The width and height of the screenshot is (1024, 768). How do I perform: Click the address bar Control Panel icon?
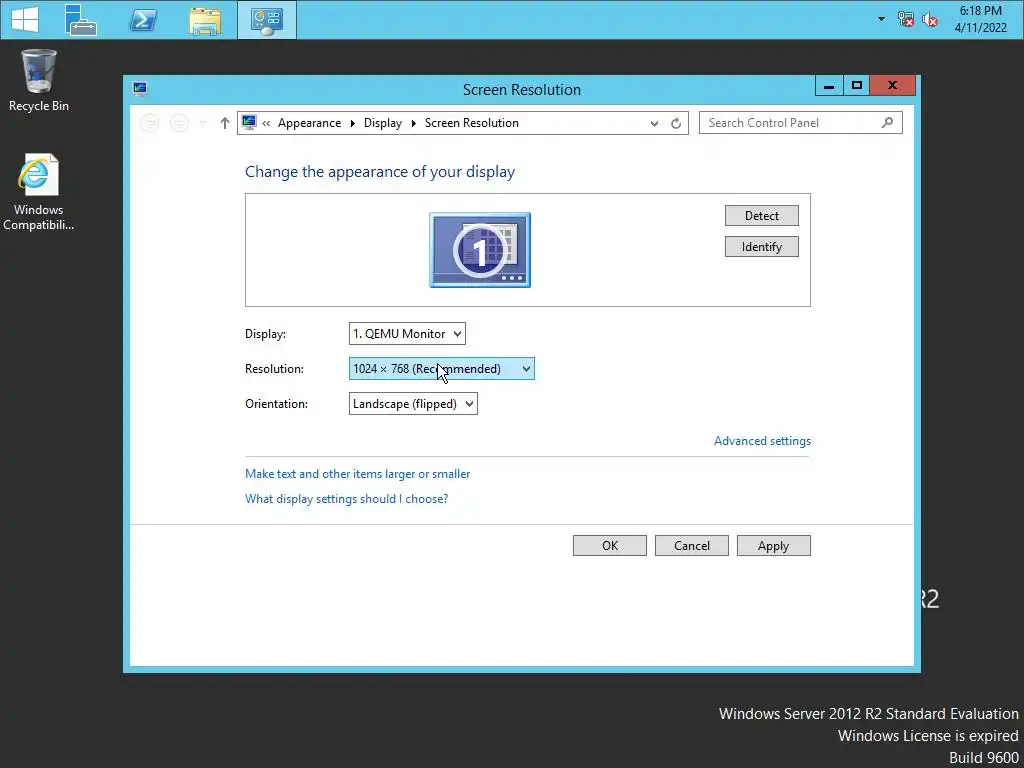point(249,122)
